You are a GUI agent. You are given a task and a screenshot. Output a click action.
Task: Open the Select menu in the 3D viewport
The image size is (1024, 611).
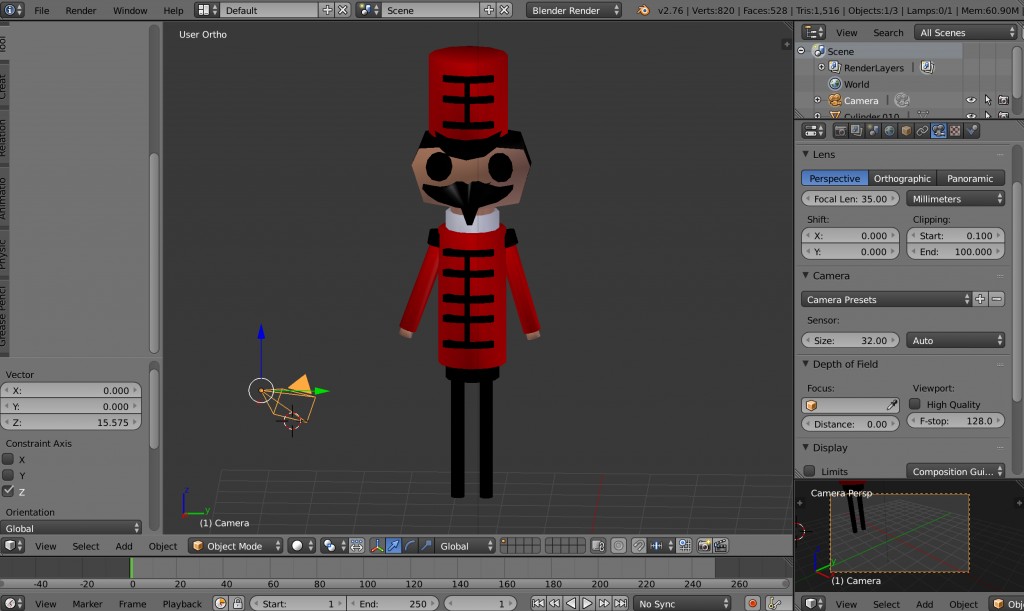tap(86, 546)
